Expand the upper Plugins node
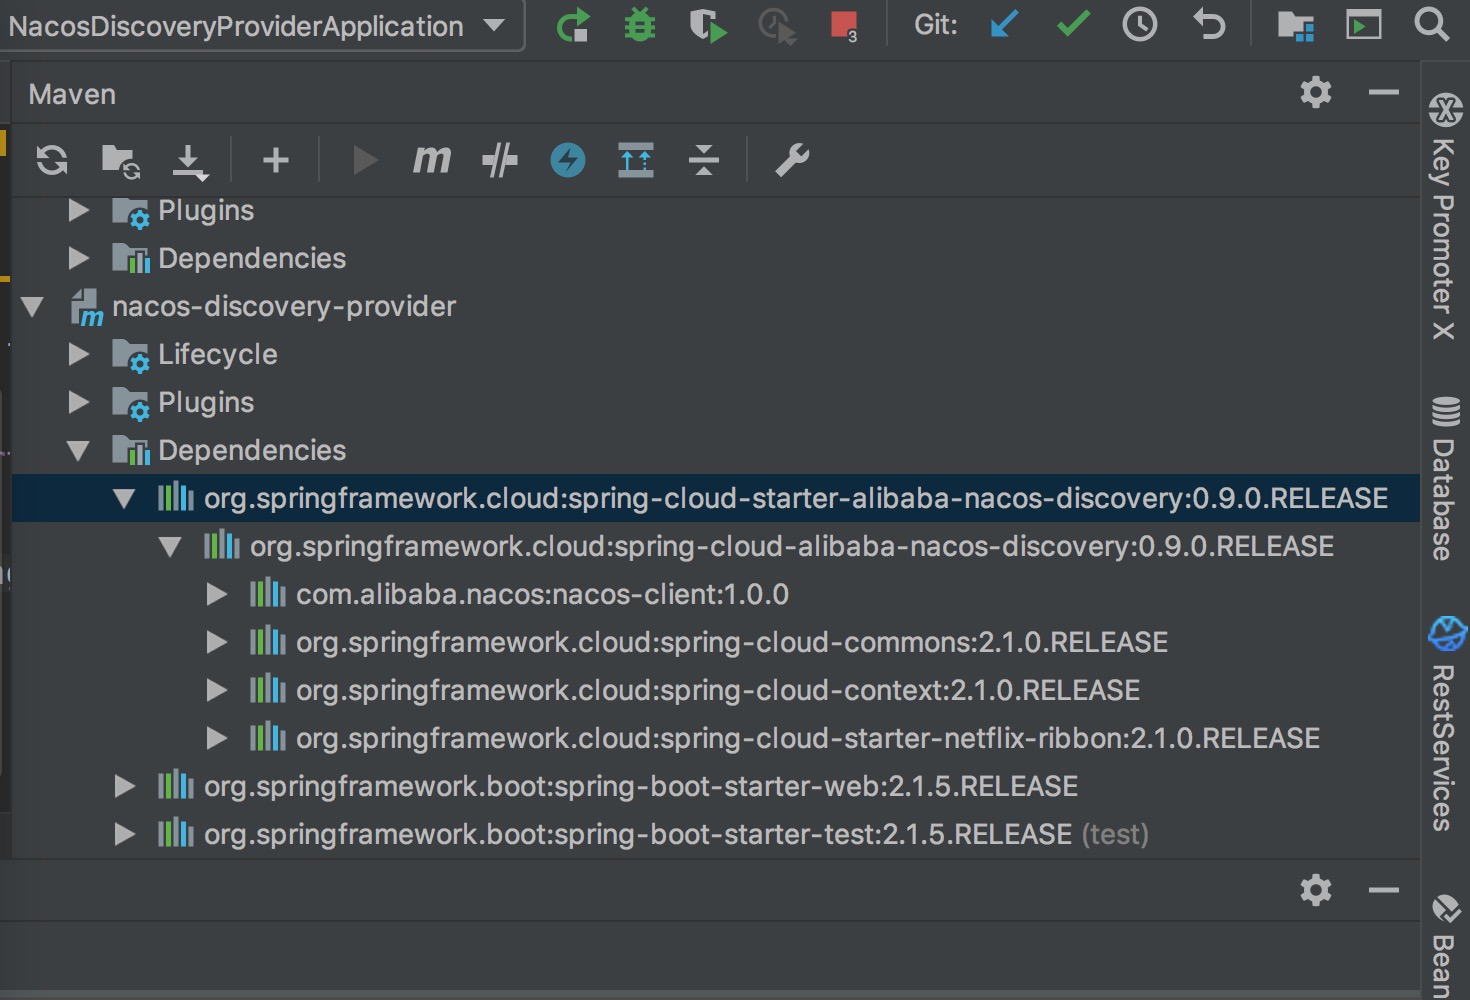This screenshot has width=1470, height=1000. pos(79,210)
